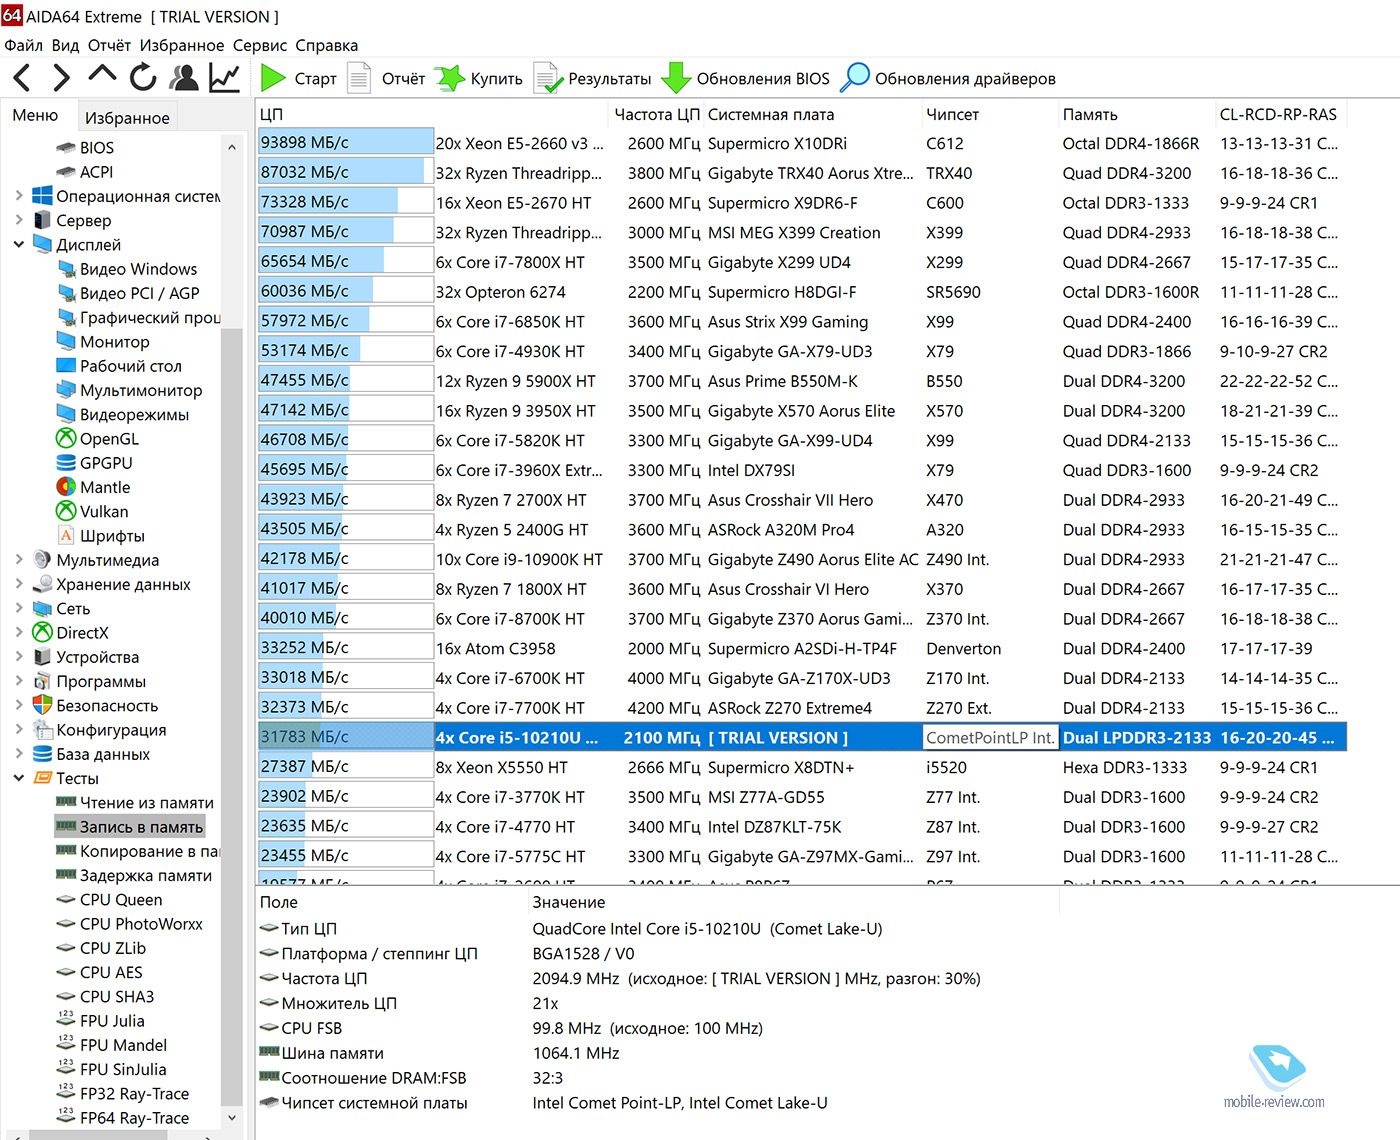Image resolution: width=1400 pixels, height=1140 pixels.
Task: Click Обновления драйверов button
Action: point(948,78)
